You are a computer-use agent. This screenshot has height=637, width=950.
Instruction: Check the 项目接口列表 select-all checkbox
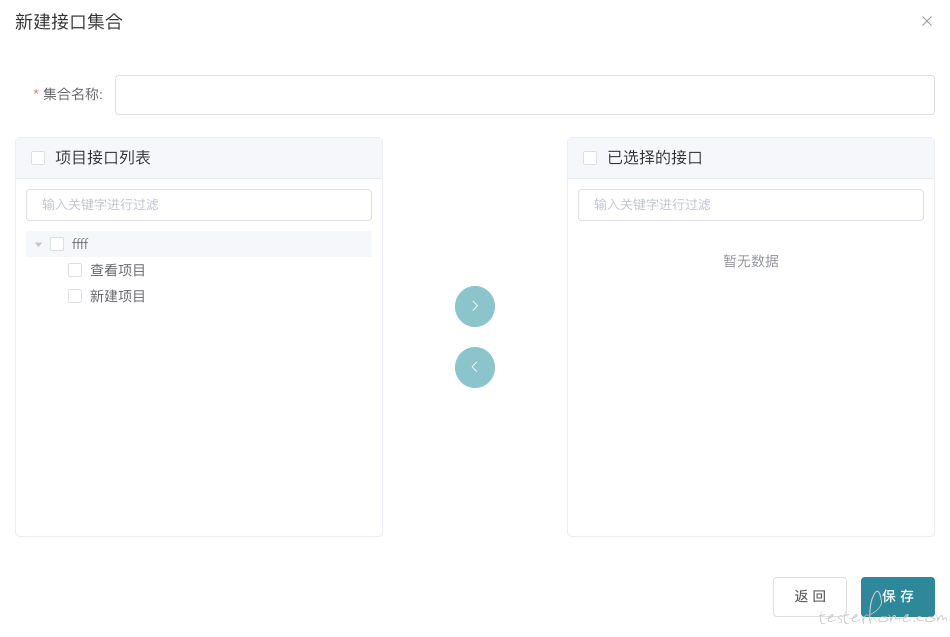38,158
